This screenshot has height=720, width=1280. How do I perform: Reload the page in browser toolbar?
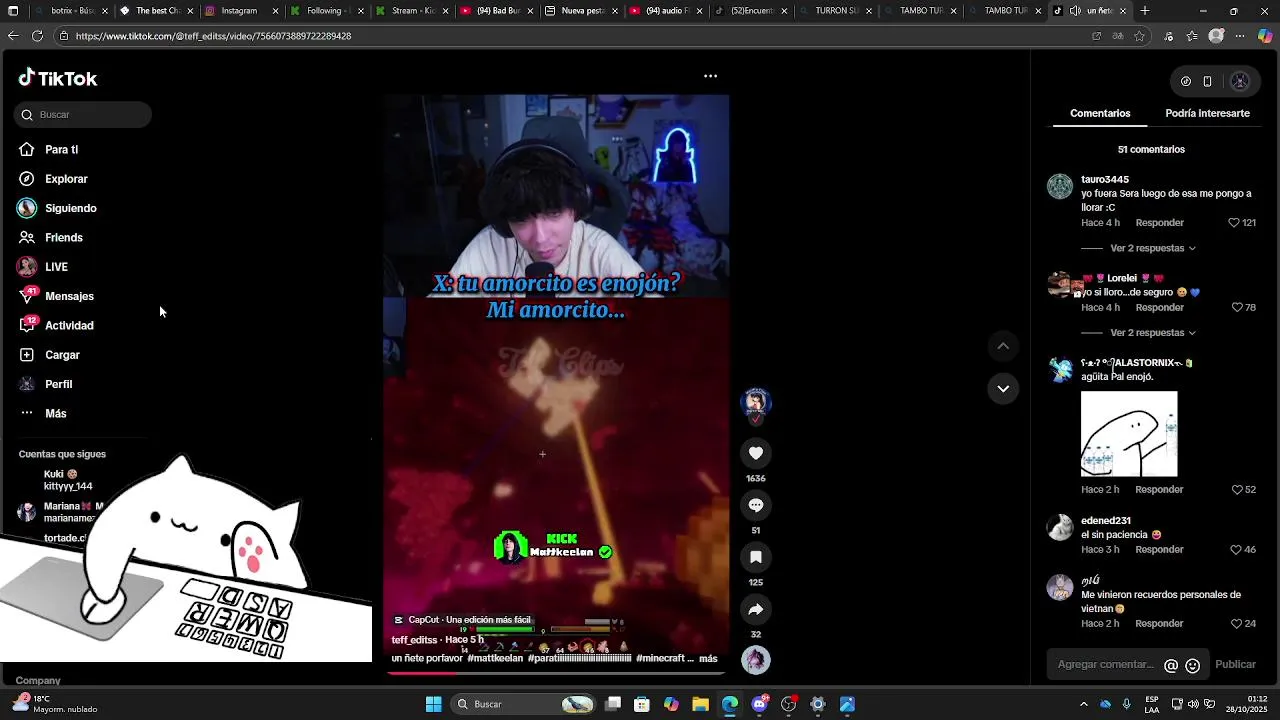coord(37,36)
